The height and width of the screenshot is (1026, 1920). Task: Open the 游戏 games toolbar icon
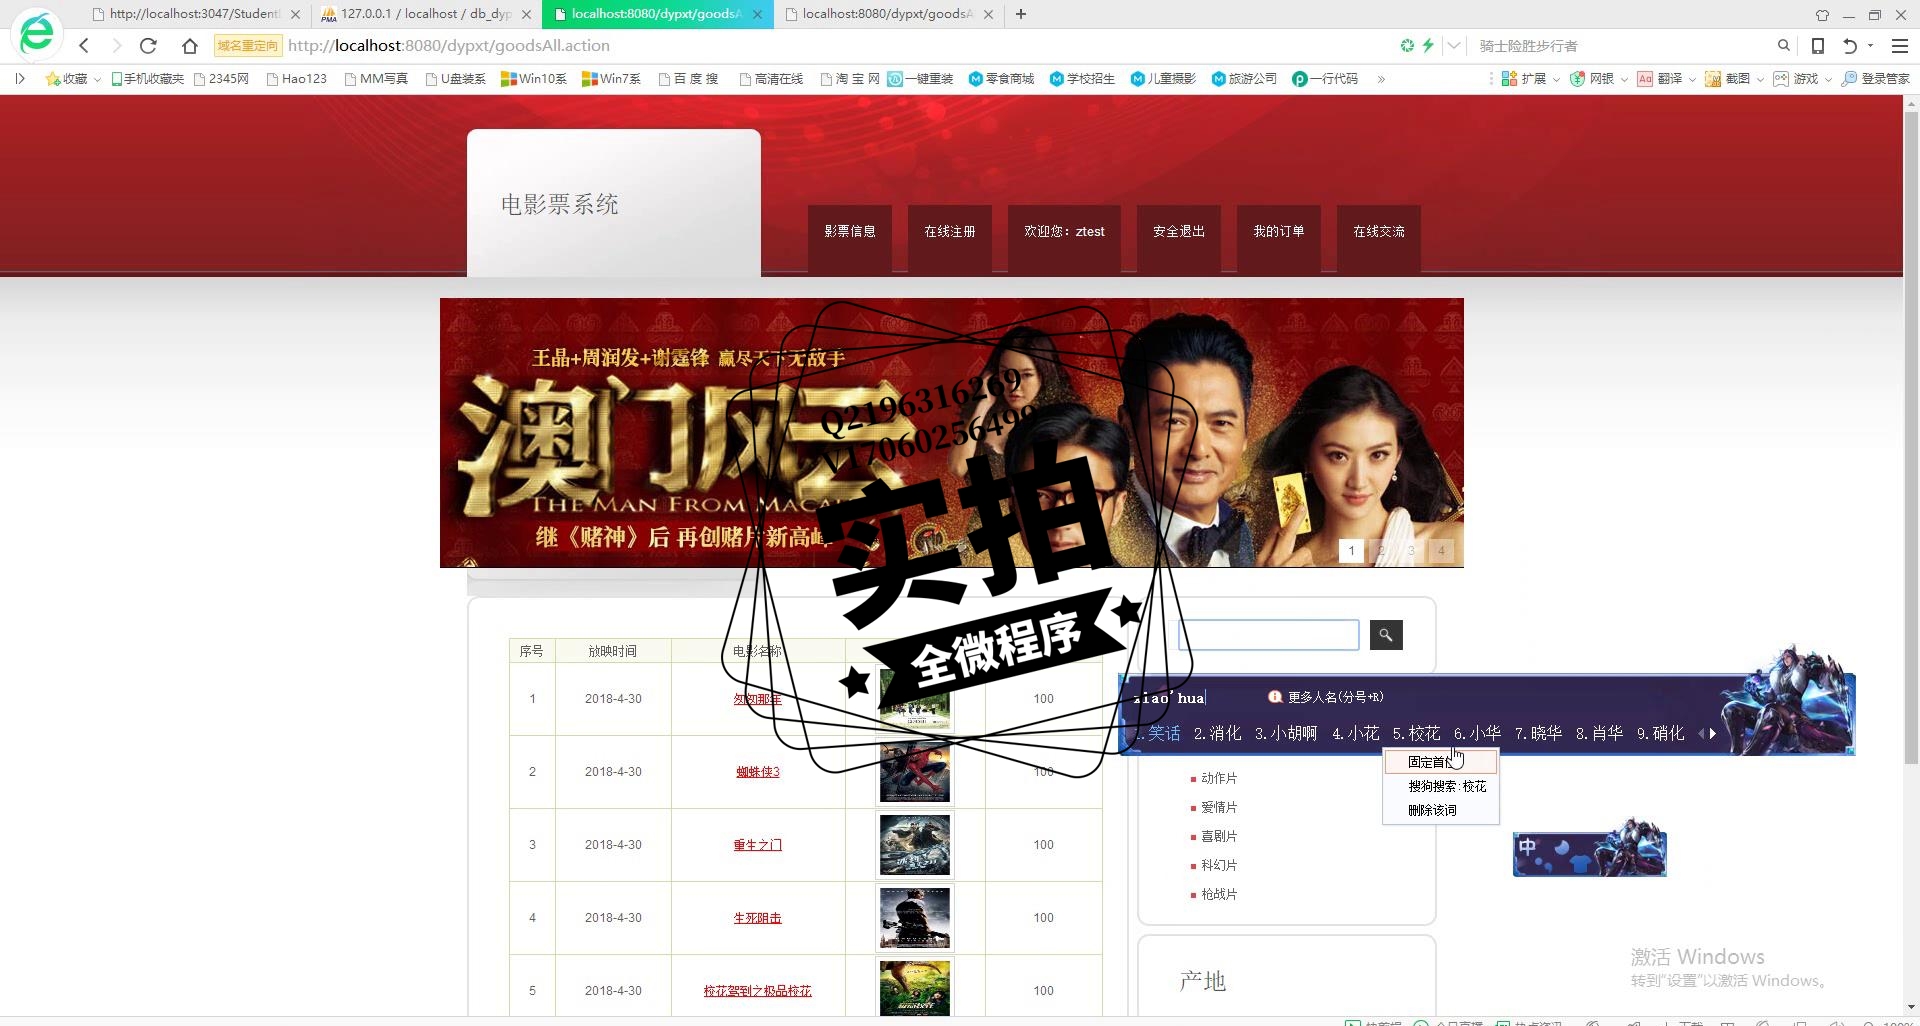tap(1781, 79)
